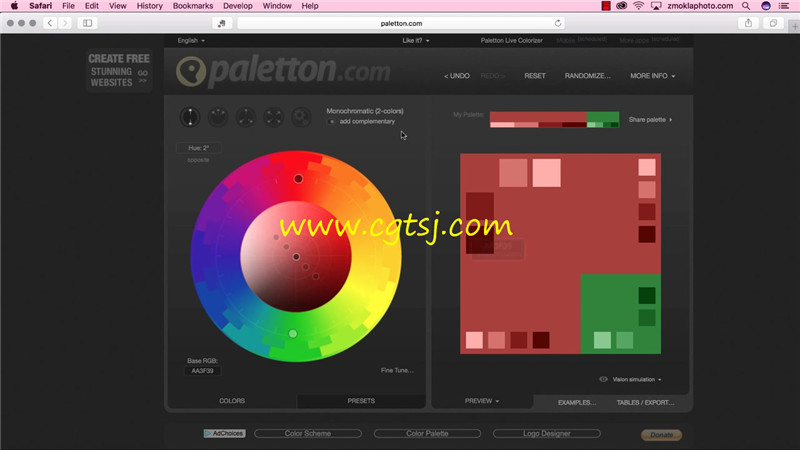Open the RANDOMIZE... options
The width and height of the screenshot is (800, 450).
coord(587,76)
